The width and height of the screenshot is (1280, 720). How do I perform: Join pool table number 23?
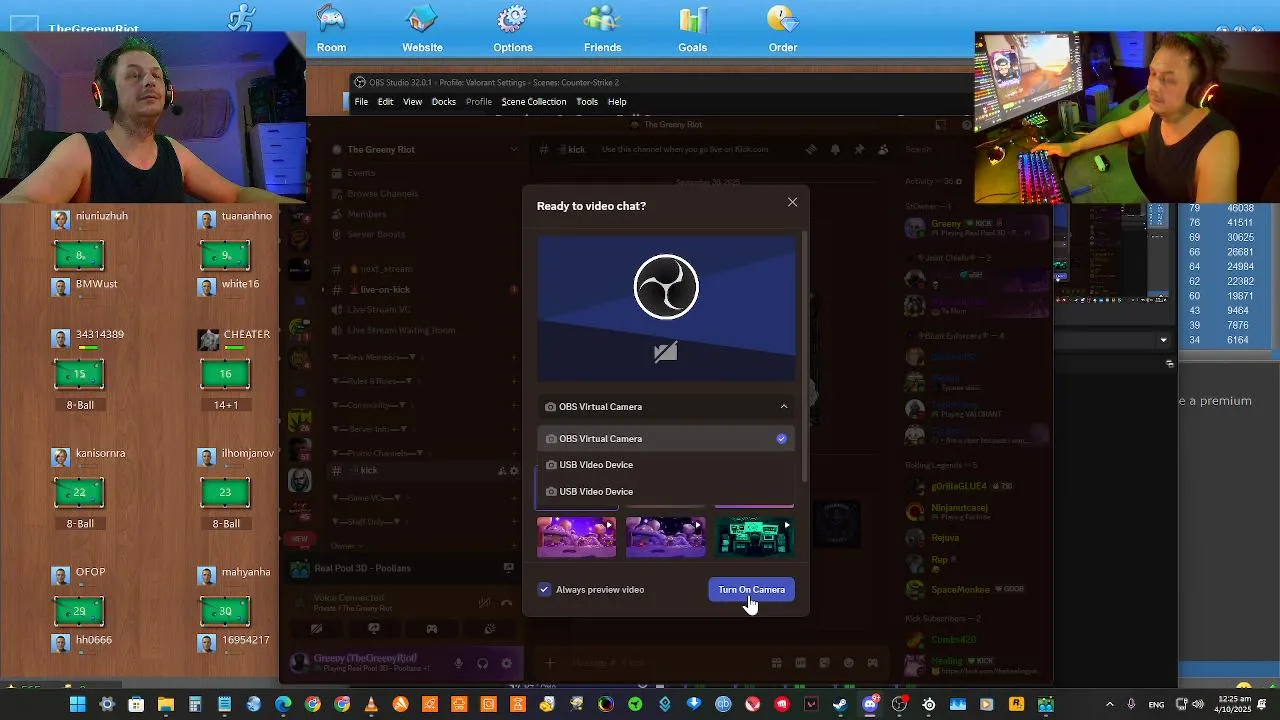coord(225,492)
